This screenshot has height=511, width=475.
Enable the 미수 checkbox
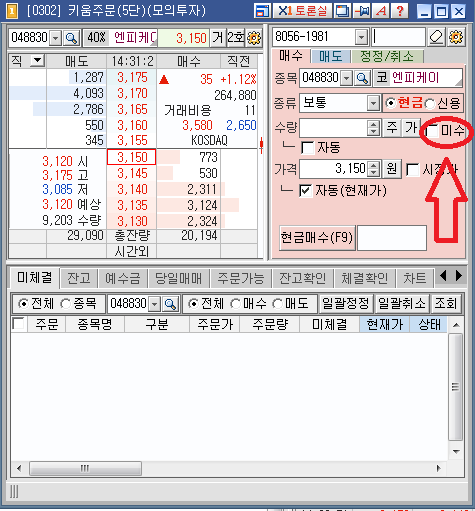[x=432, y=130]
